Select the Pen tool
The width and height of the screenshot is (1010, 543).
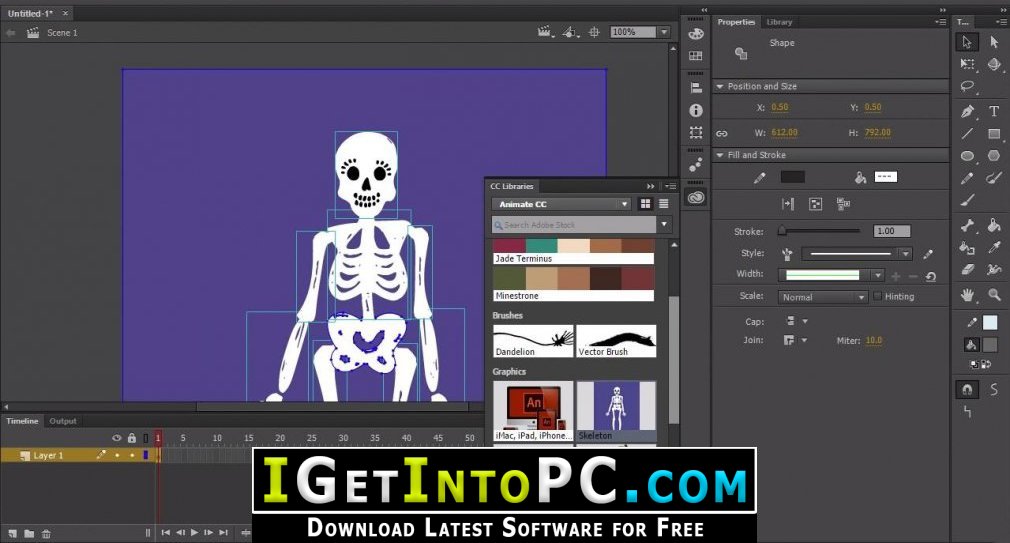(967, 111)
